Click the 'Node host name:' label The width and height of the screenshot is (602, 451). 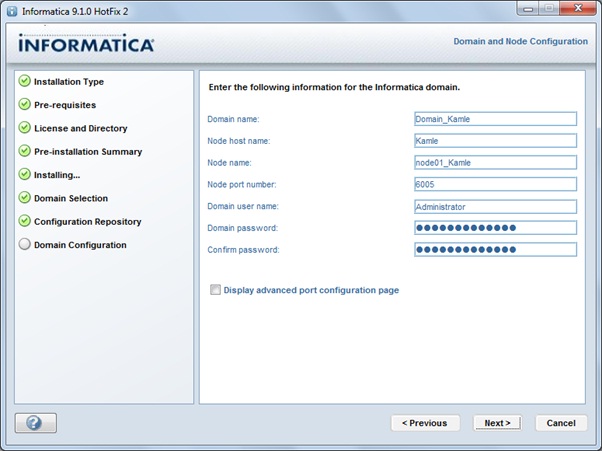(x=239, y=141)
